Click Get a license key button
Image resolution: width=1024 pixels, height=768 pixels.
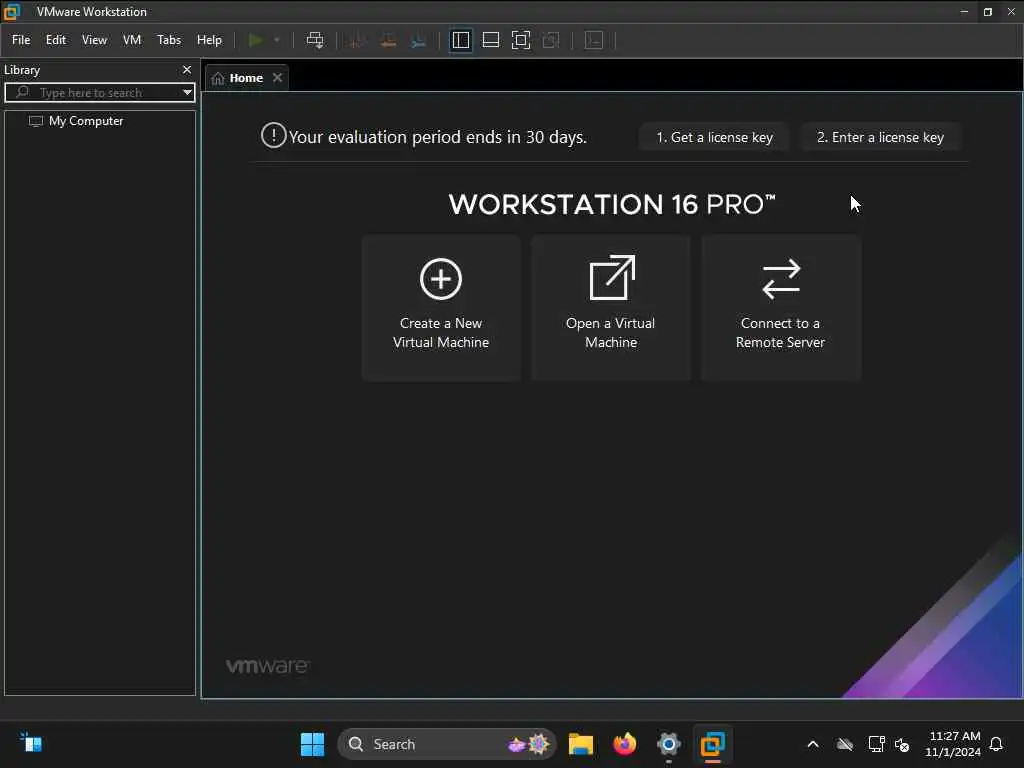click(x=714, y=137)
